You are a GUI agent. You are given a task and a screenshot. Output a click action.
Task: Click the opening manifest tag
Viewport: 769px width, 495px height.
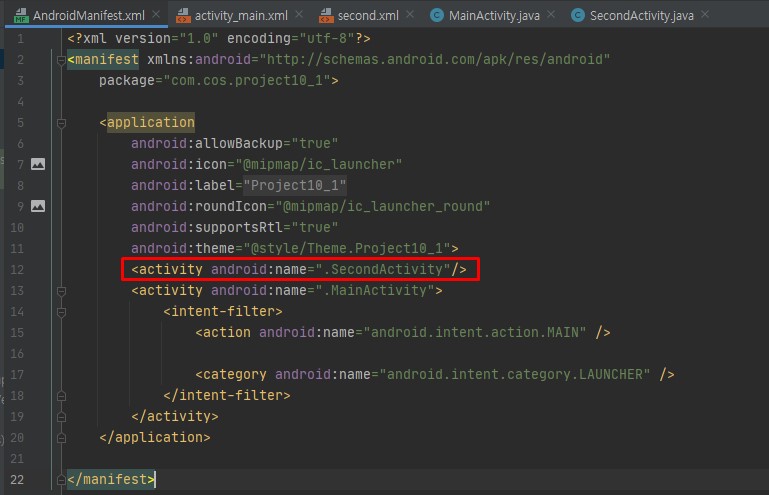pos(103,60)
